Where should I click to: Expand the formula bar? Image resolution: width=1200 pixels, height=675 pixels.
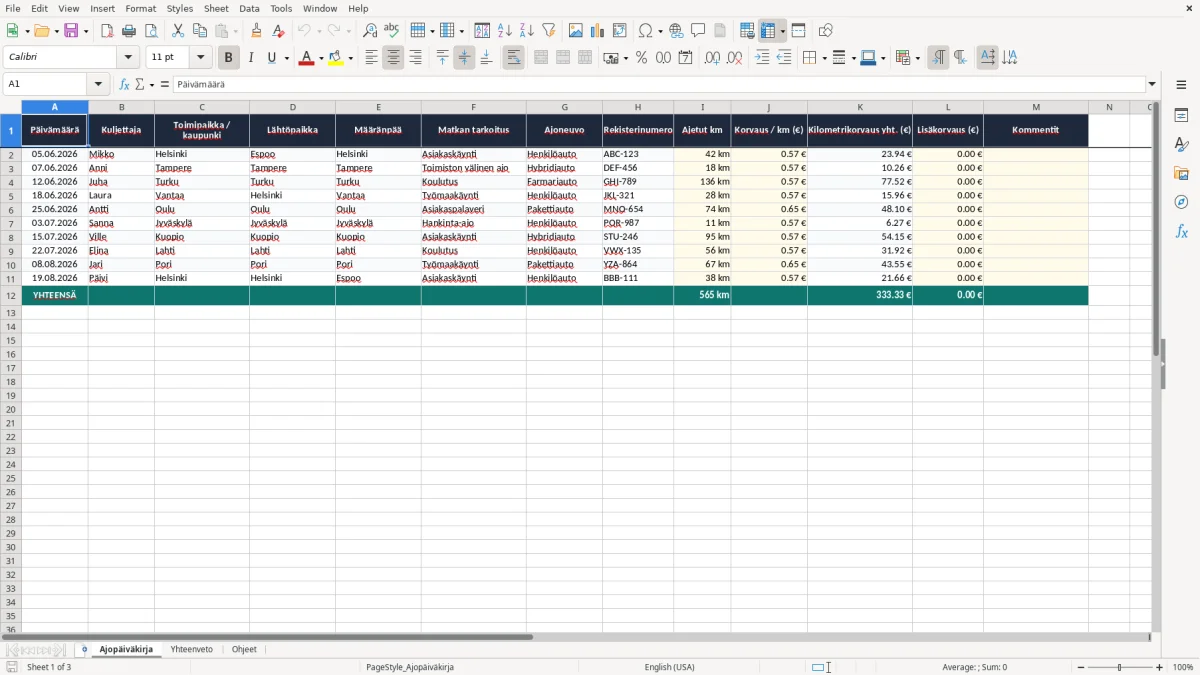coord(1152,85)
